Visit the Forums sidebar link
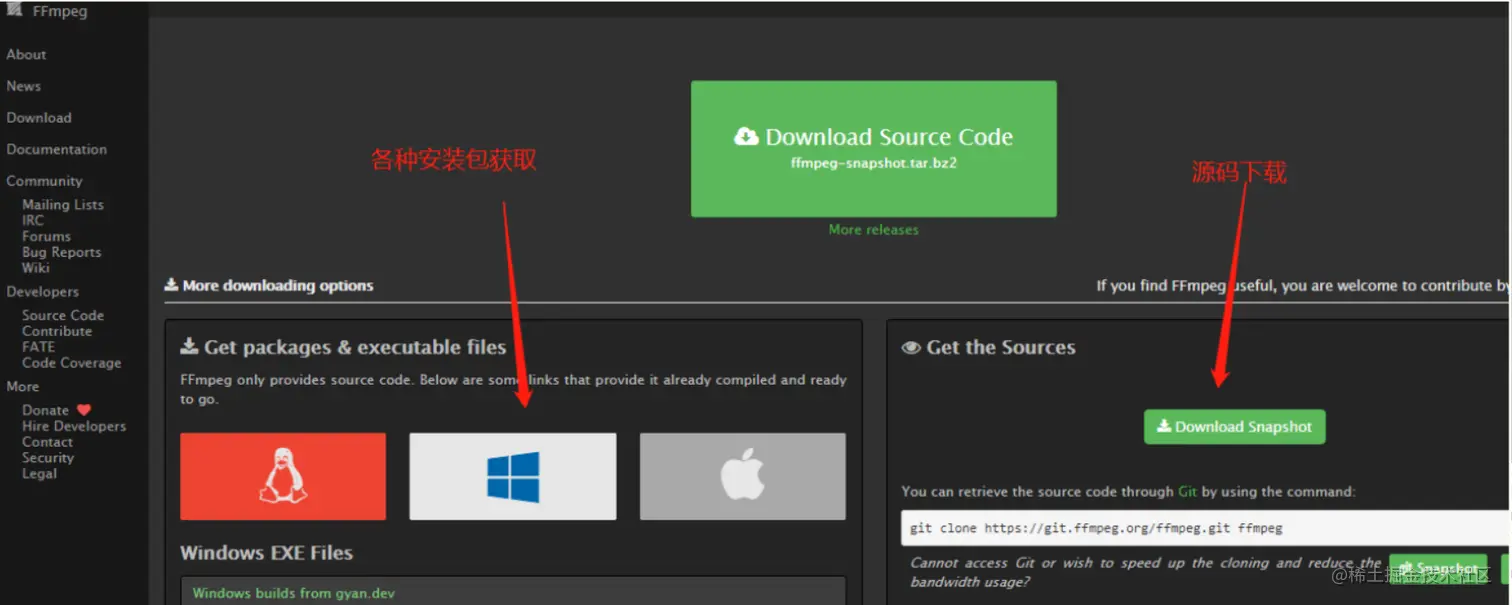Image resolution: width=1512 pixels, height=605 pixels. [46, 237]
